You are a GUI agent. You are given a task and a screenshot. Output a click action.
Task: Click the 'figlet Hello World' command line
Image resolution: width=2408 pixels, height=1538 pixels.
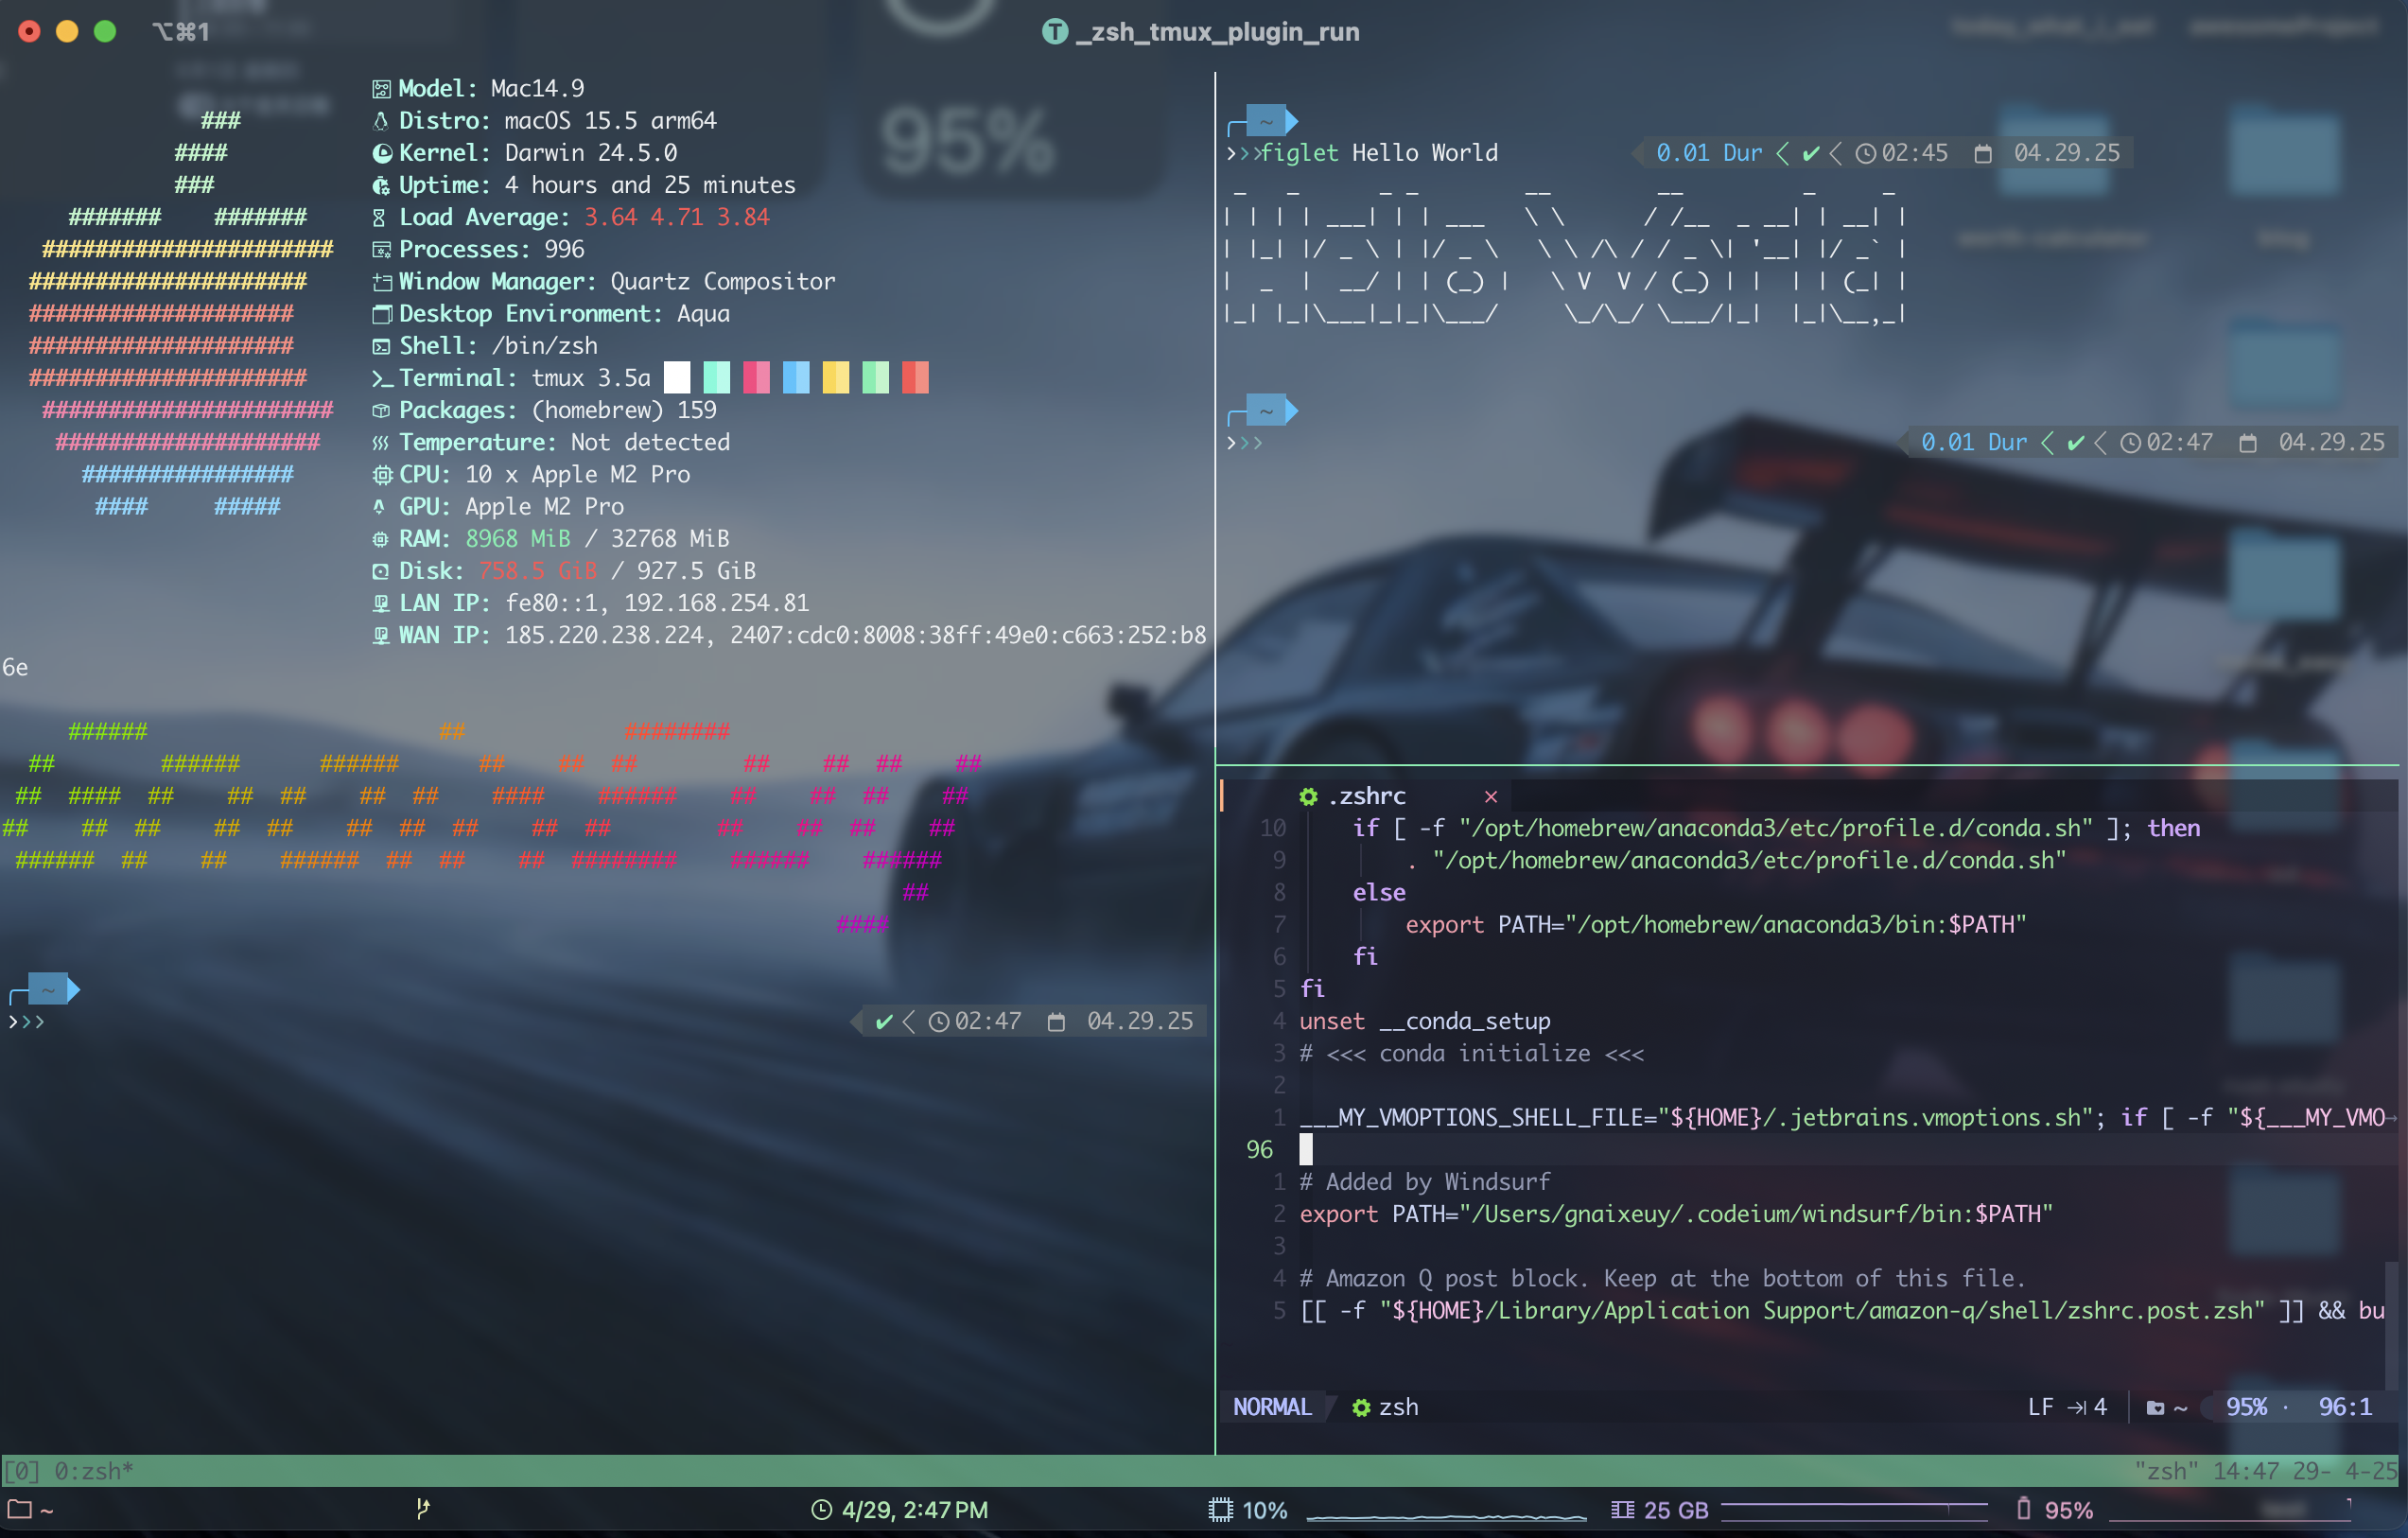pyautogui.click(x=1380, y=153)
